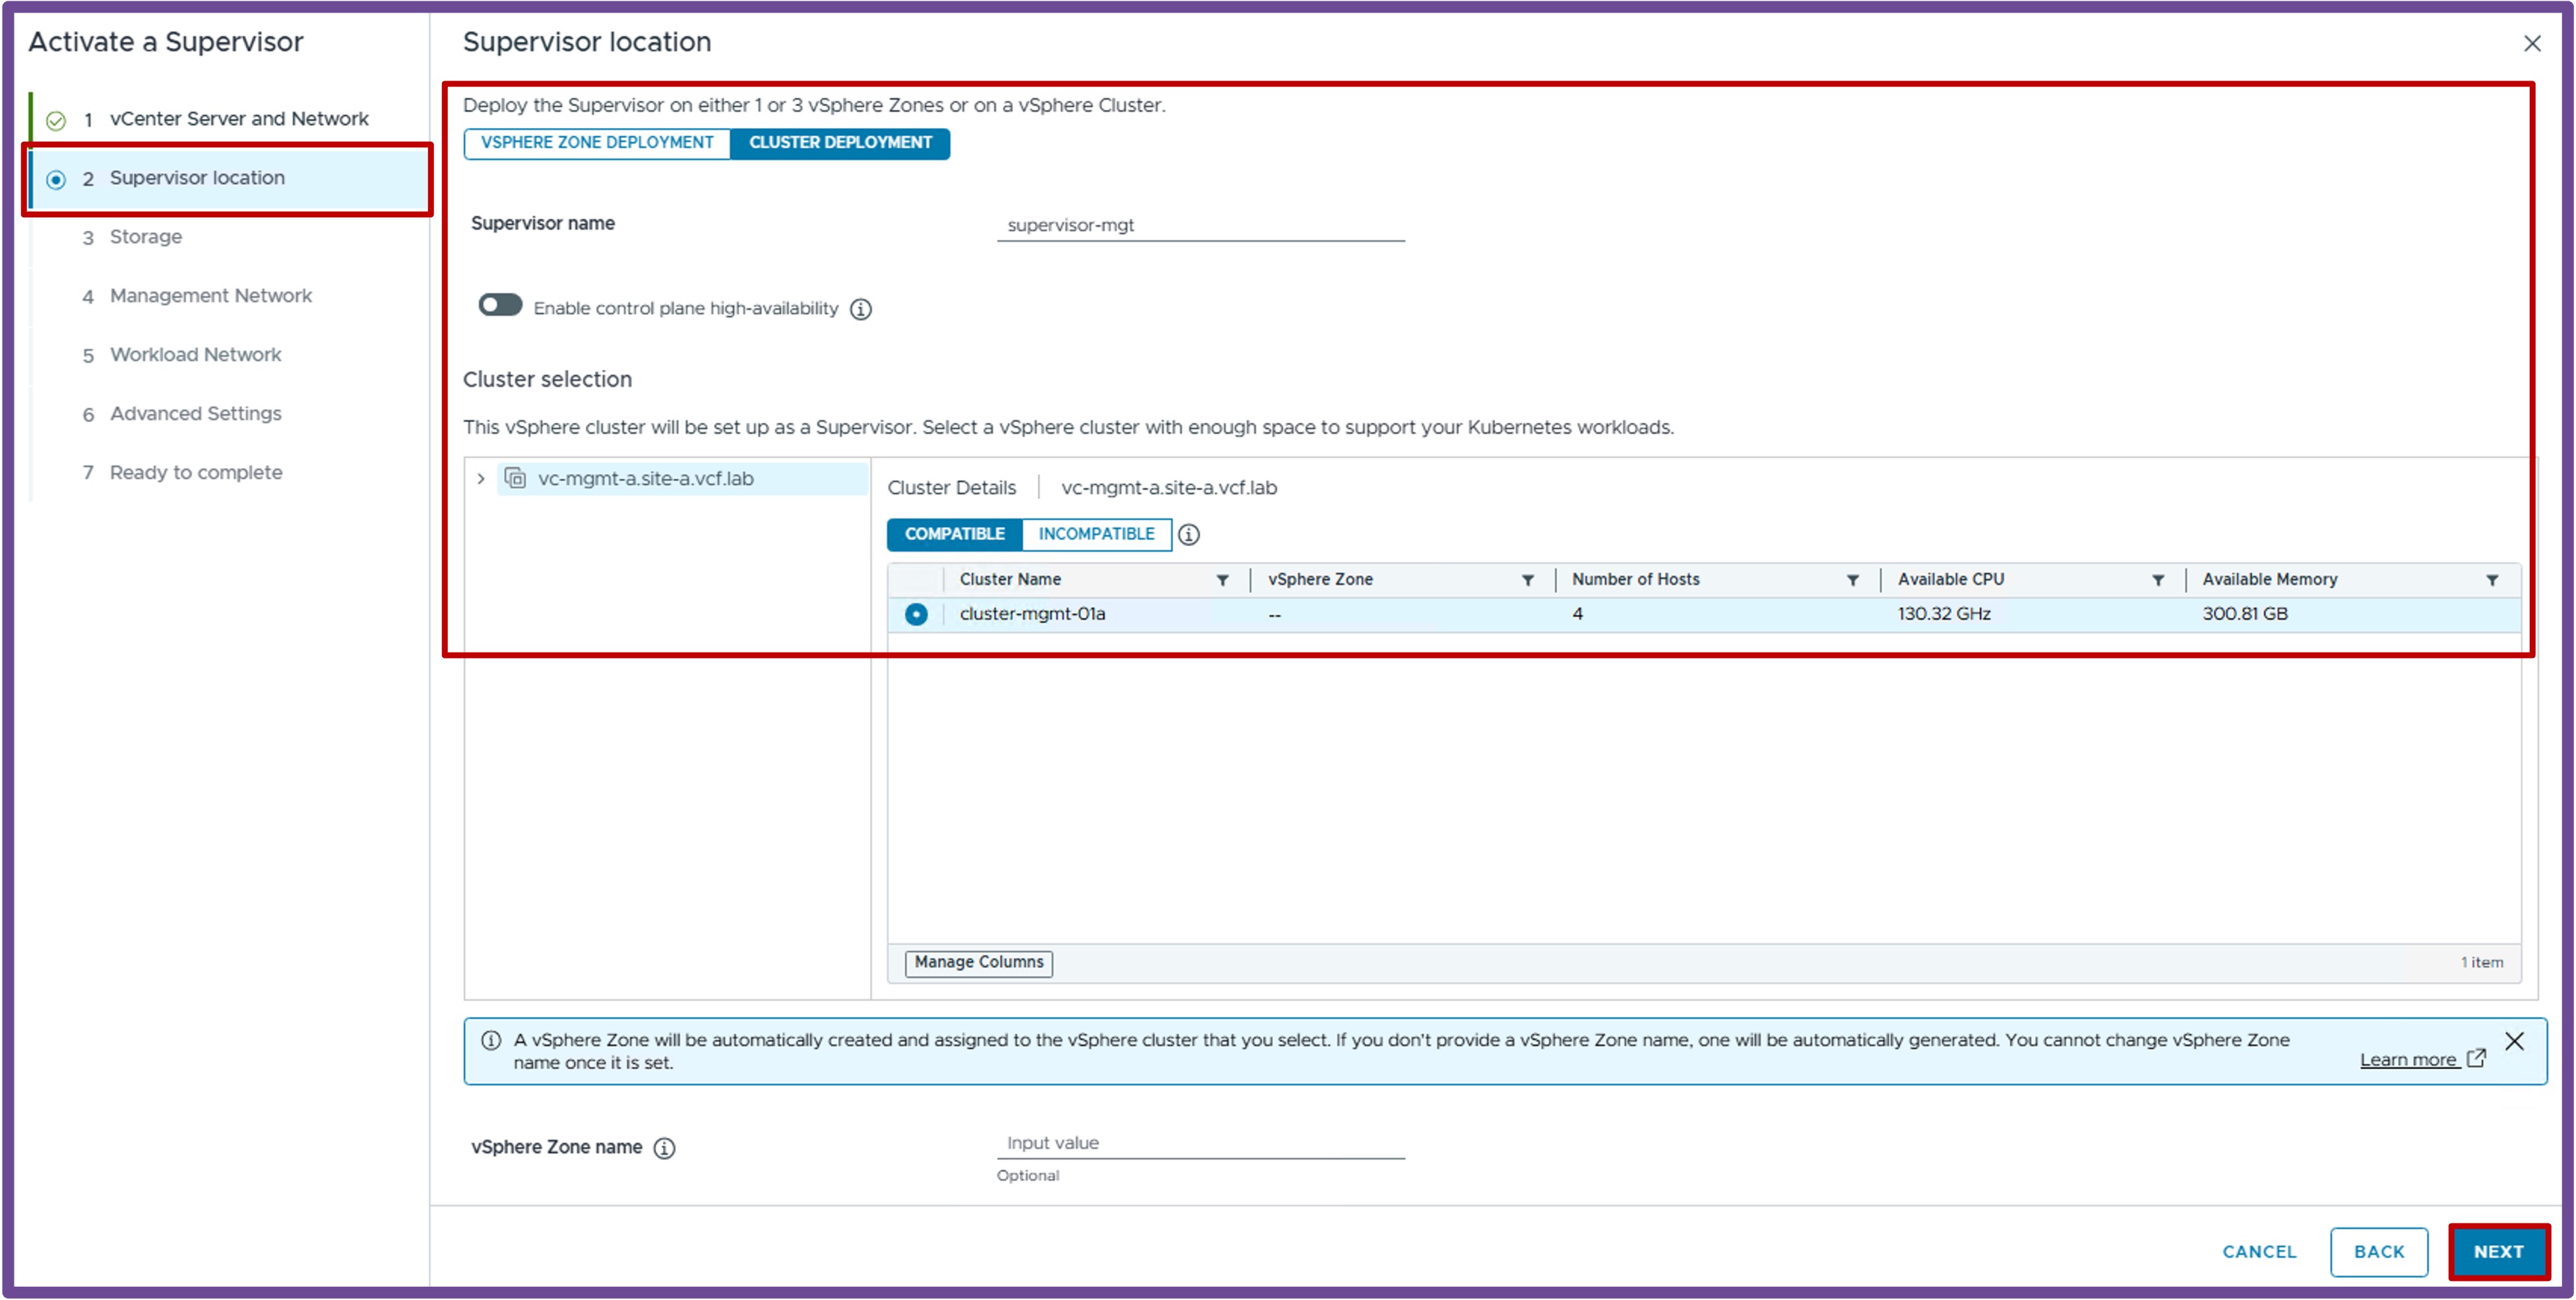Click the Number of Hosts value 4

pyautogui.click(x=1577, y=614)
